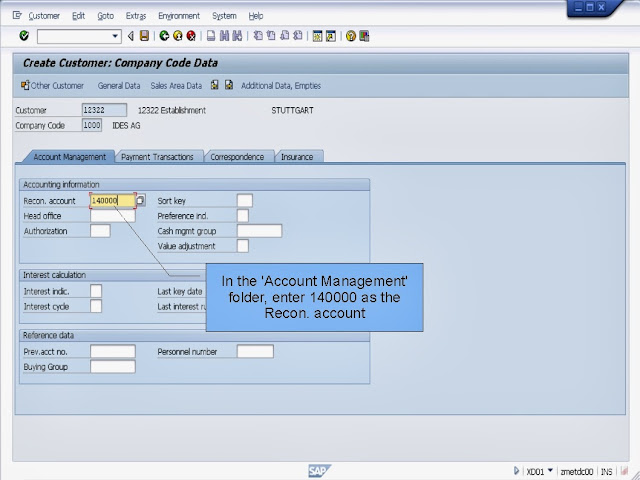The width and height of the screenshot is (640, 480).
Task: Click the green Enter checkmark icon
Action: (24, 36)
